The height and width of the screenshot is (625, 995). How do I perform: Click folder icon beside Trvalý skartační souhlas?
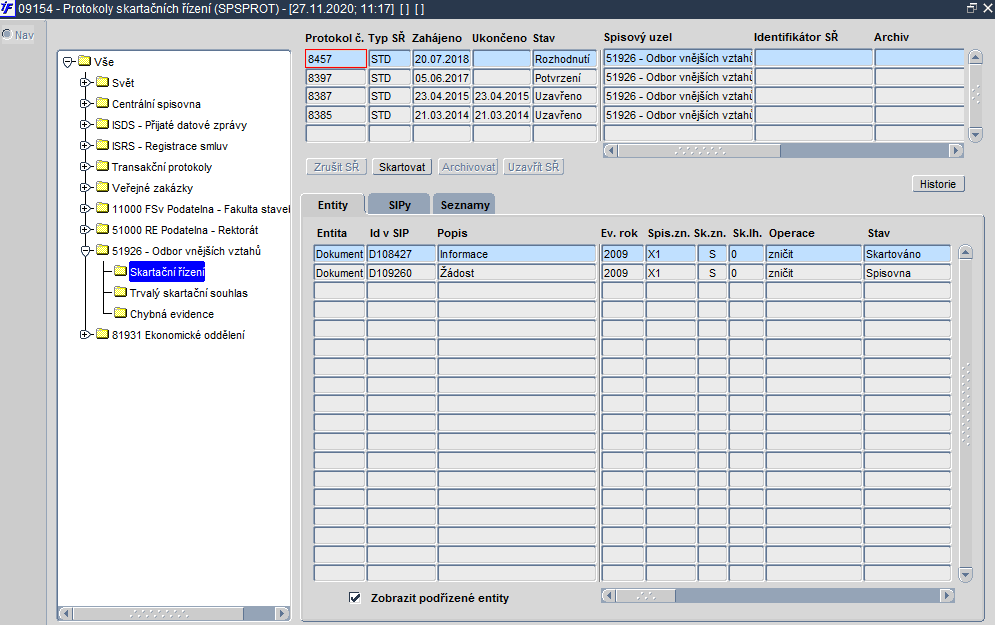[120, 293]
